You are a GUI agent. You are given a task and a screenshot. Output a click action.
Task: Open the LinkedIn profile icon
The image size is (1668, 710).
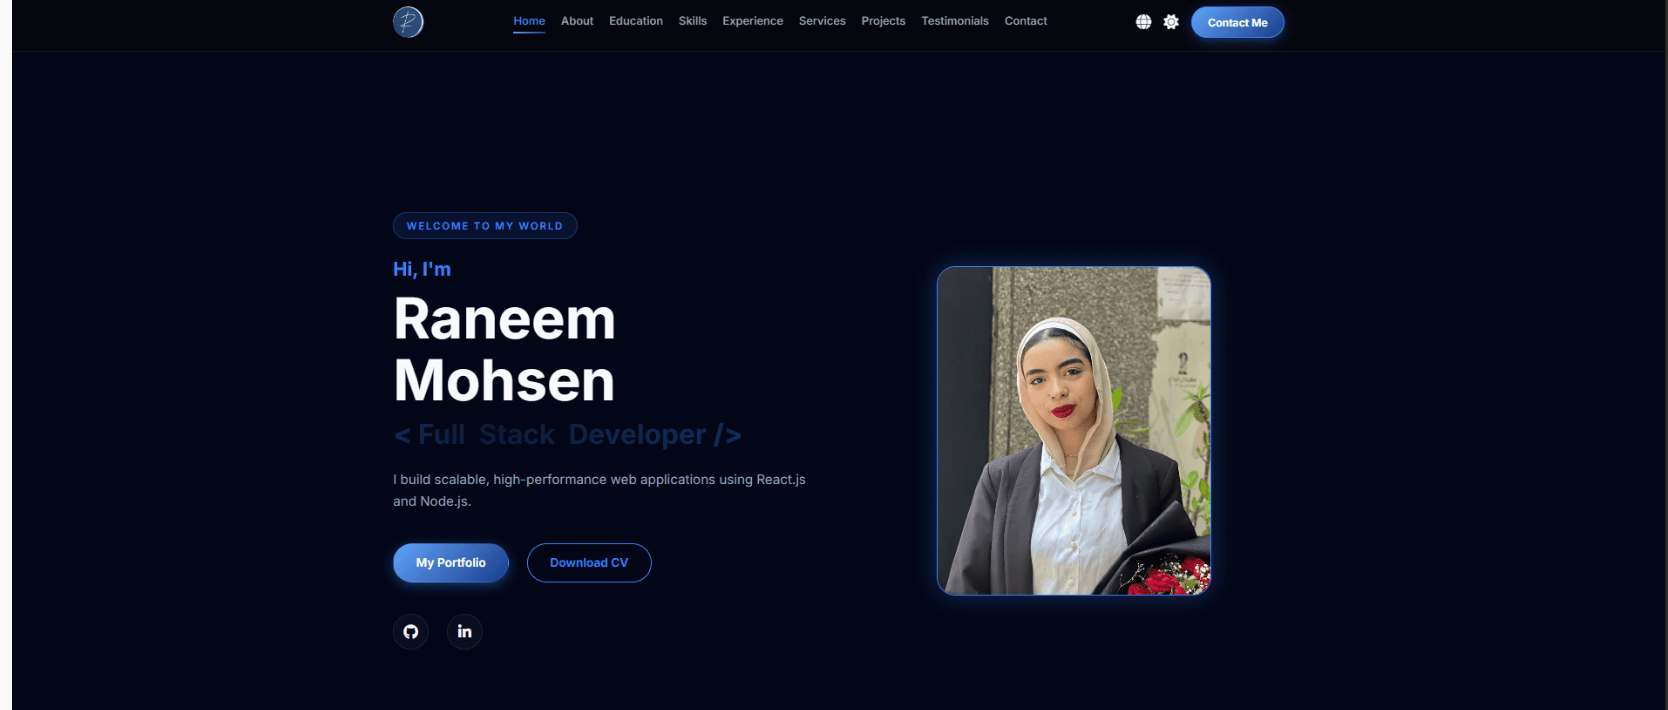[x=464, y=632]
